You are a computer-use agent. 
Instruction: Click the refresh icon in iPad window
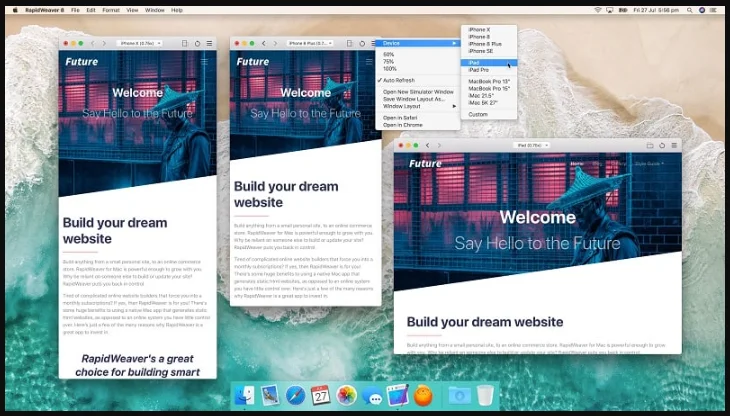coord(662,146)
